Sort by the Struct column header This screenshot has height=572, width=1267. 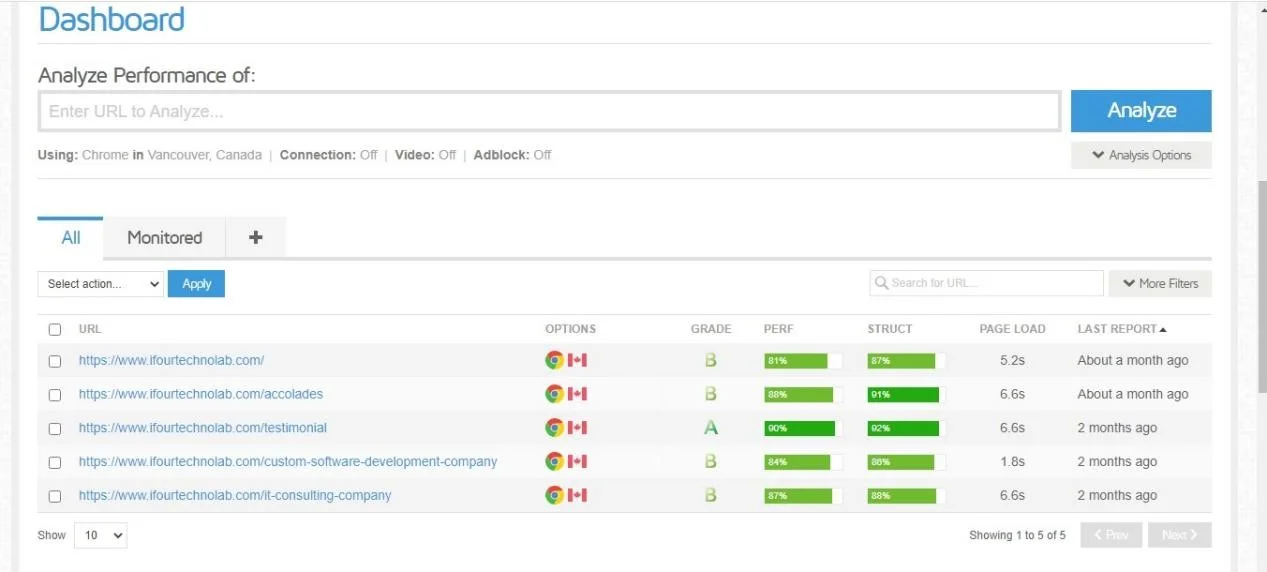[890, 329]
